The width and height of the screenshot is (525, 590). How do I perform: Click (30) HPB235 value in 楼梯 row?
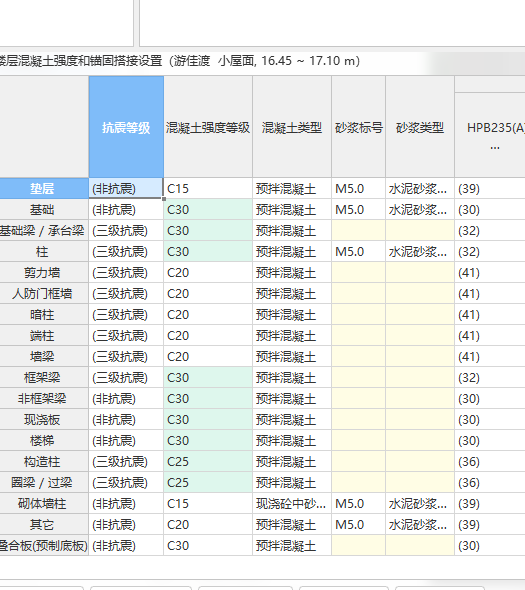click(490, 441)
